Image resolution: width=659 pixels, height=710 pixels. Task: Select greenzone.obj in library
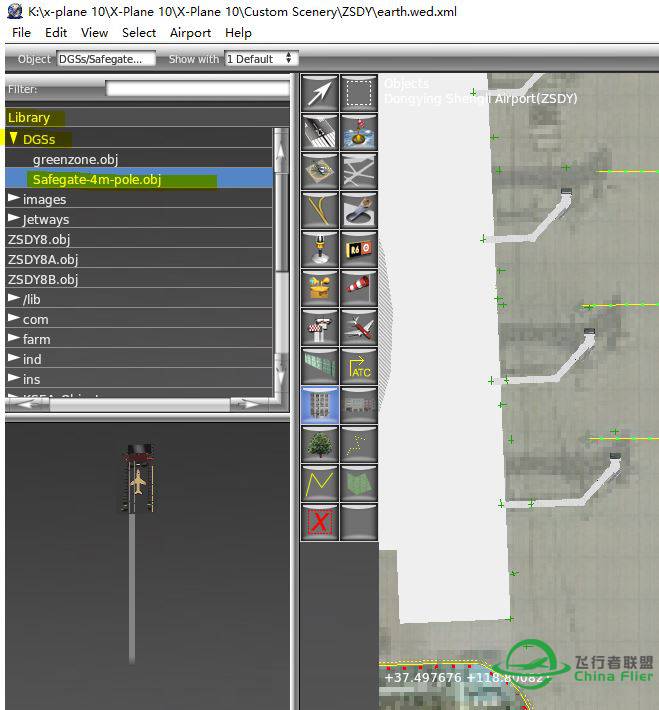point(139,159)
